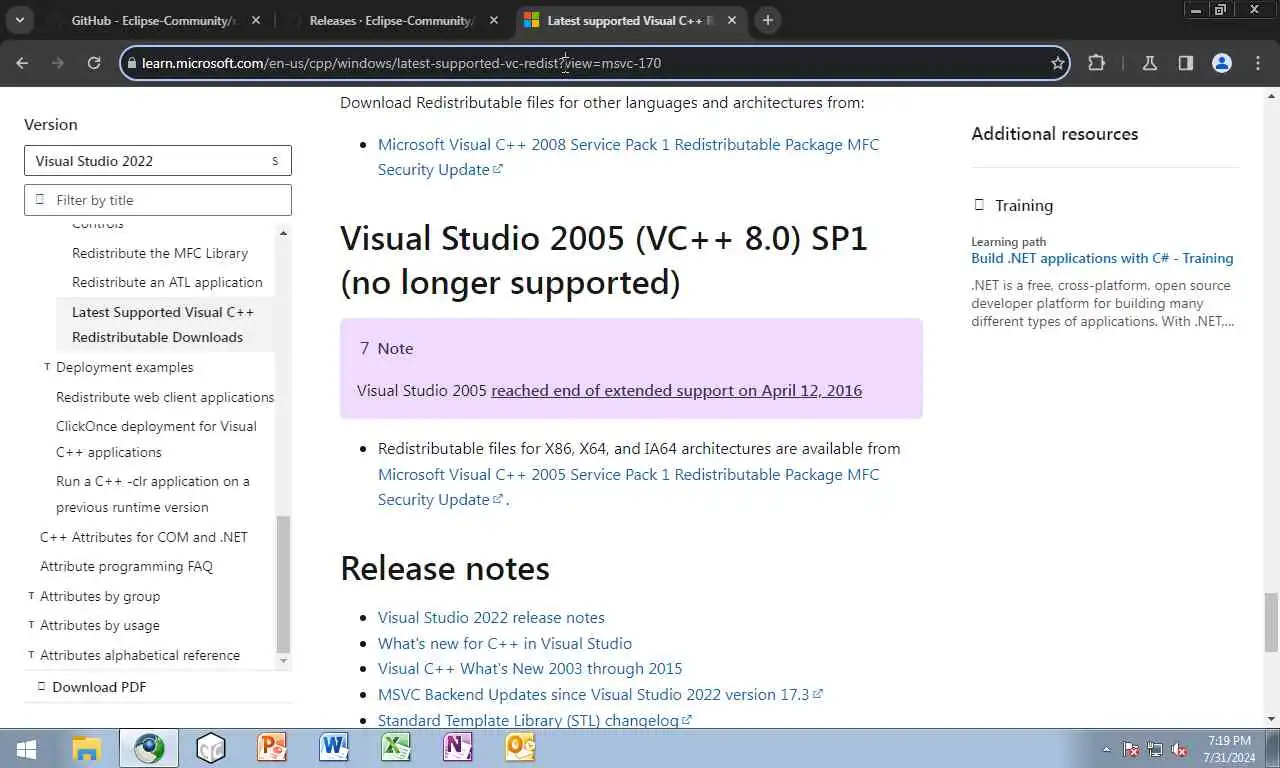Viewport: 1280px width, 768px height.
Task: Focus the learn.microsoft.com address bar
Action: (595, 63)
